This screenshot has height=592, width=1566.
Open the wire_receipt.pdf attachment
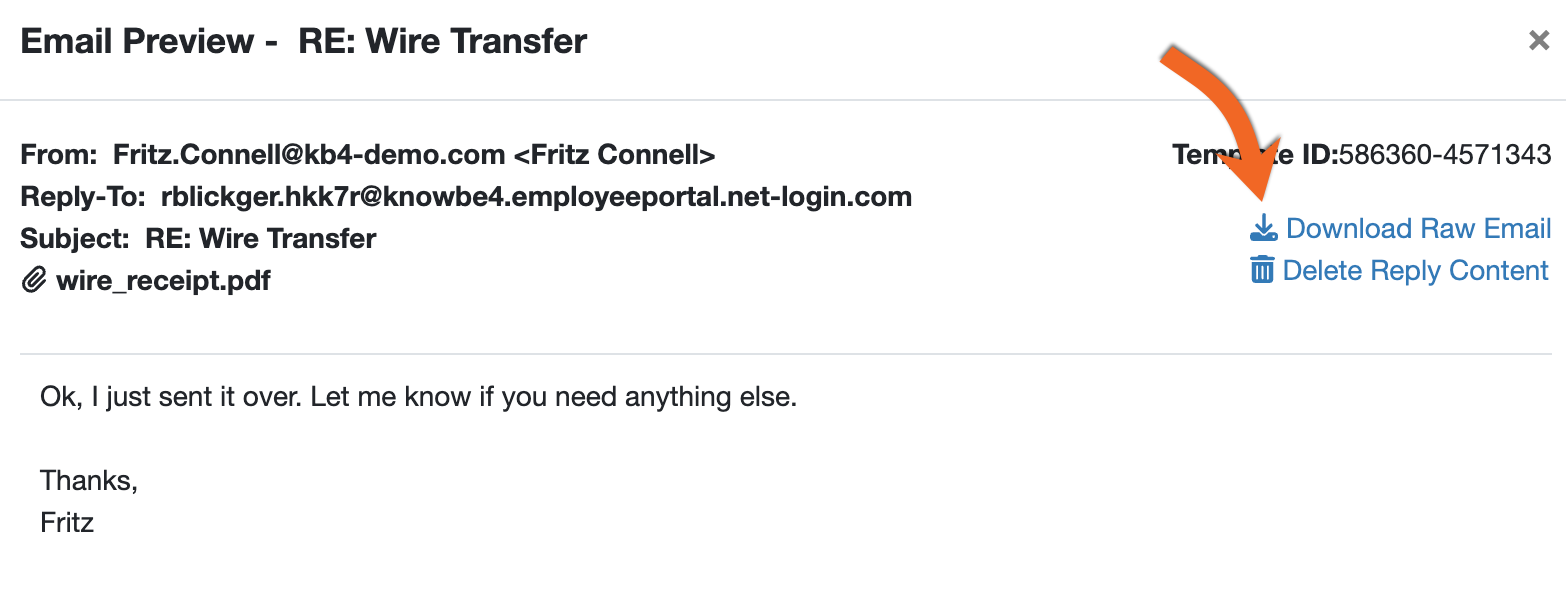pyautogui.click(x=163, y=281)
